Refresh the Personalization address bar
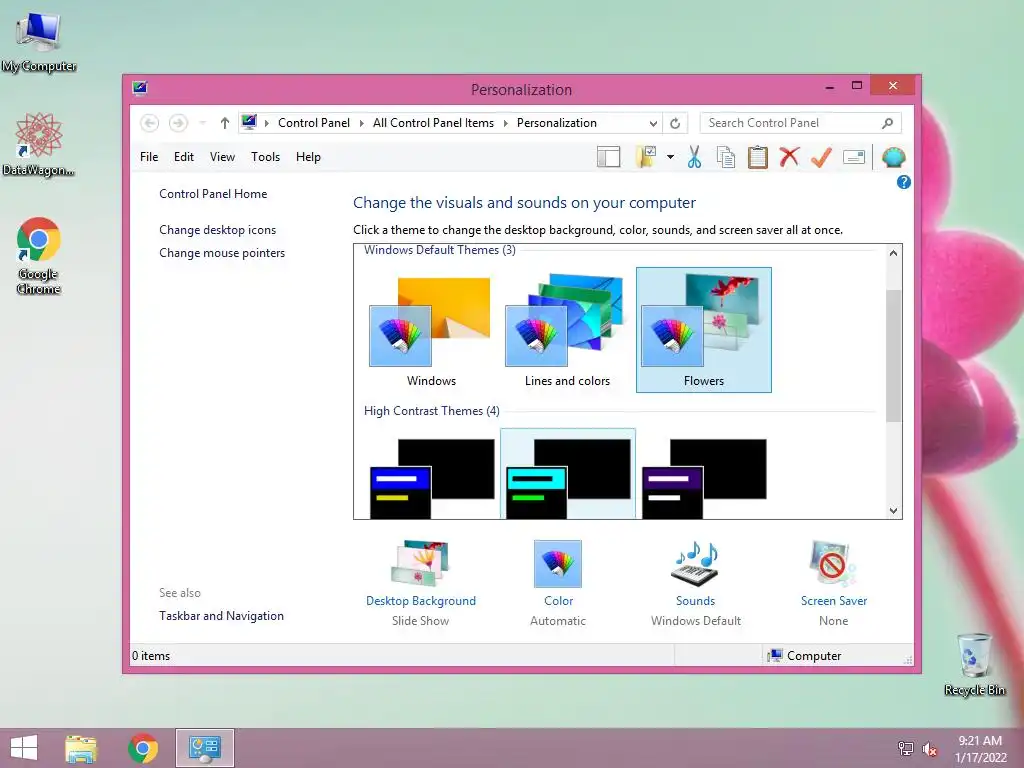 675,123
